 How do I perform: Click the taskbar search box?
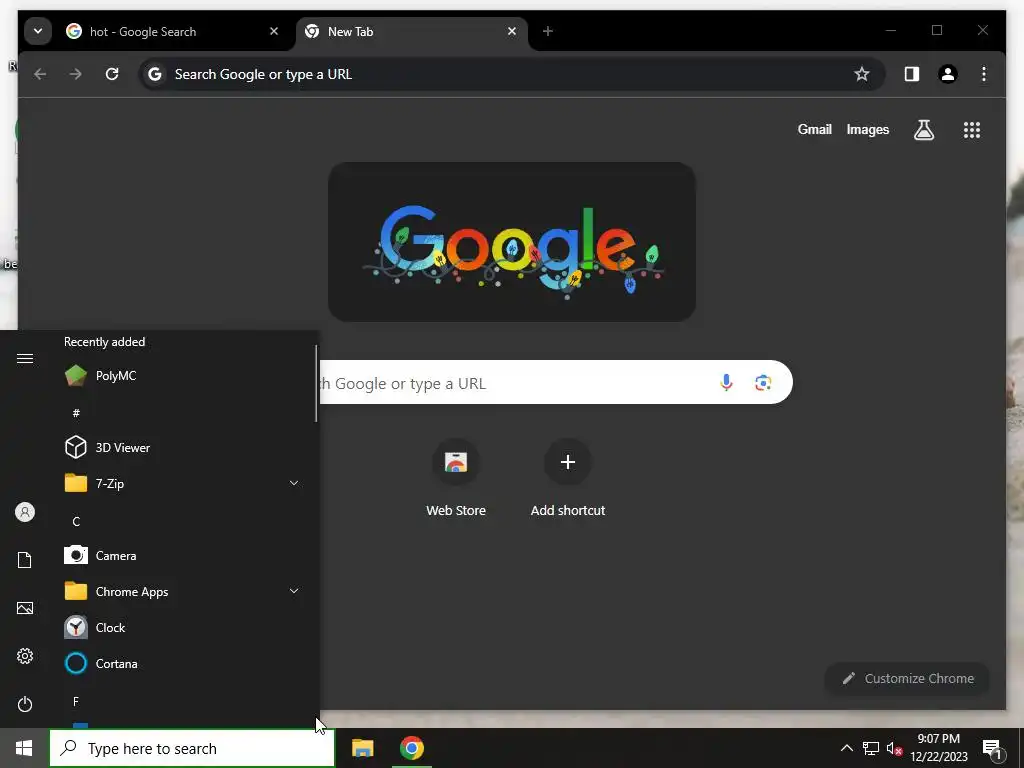[192, 748]
